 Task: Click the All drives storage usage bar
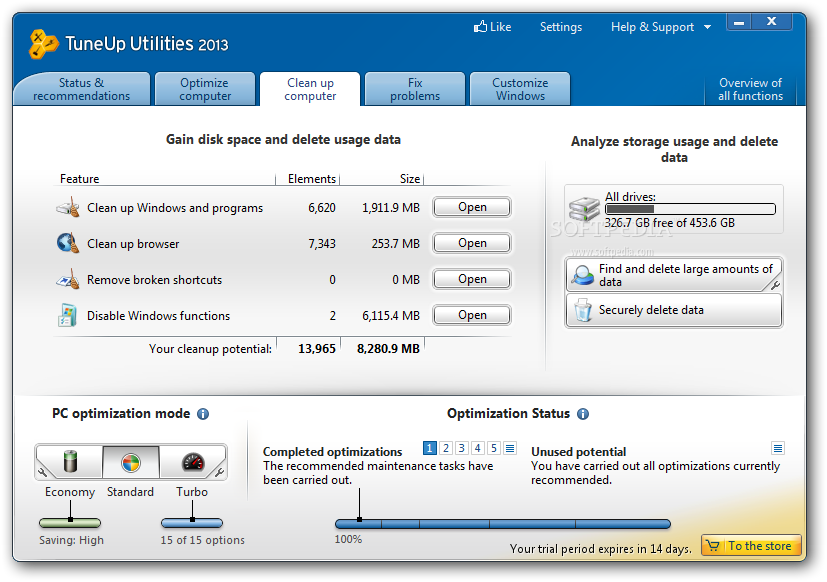pos(690,209)
